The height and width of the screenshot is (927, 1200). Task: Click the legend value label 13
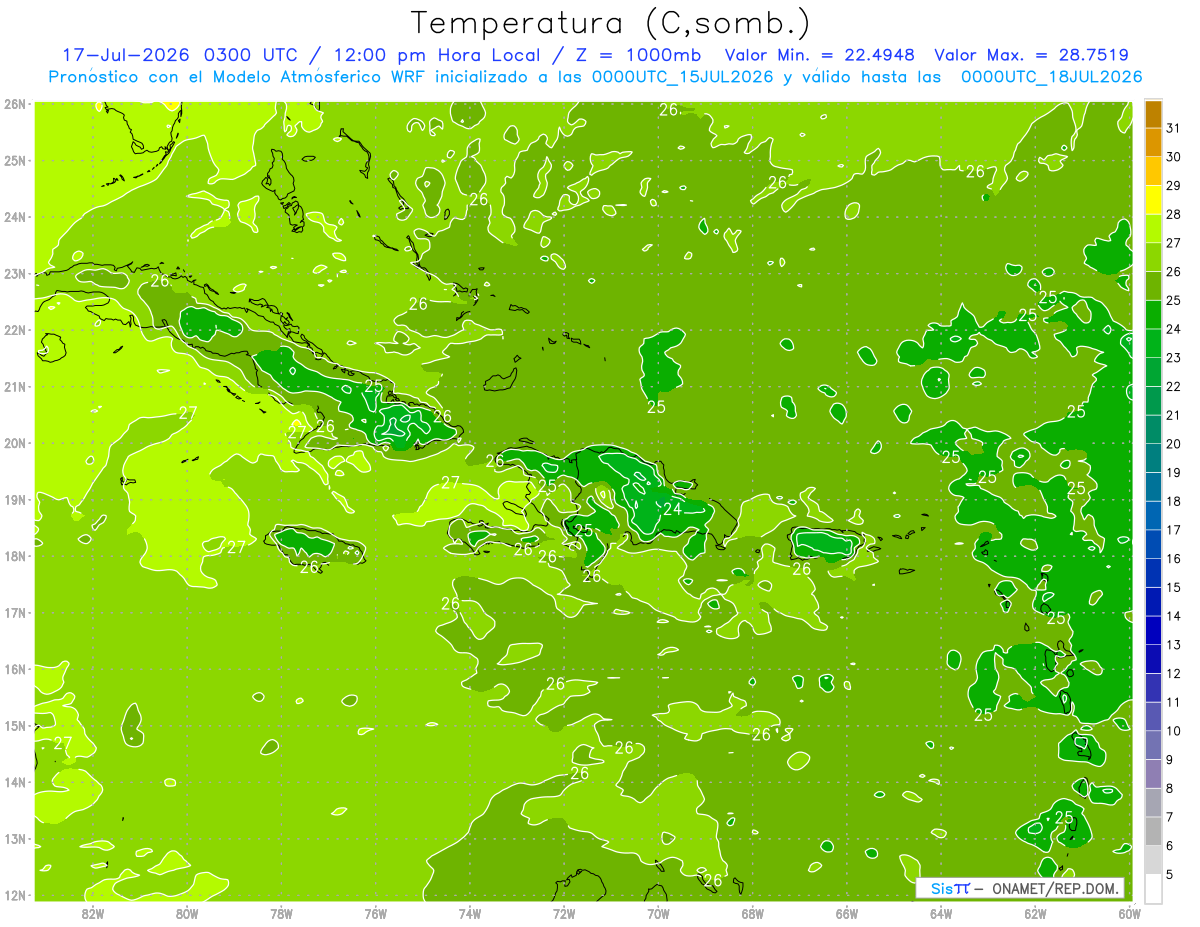coord(1174,645)
